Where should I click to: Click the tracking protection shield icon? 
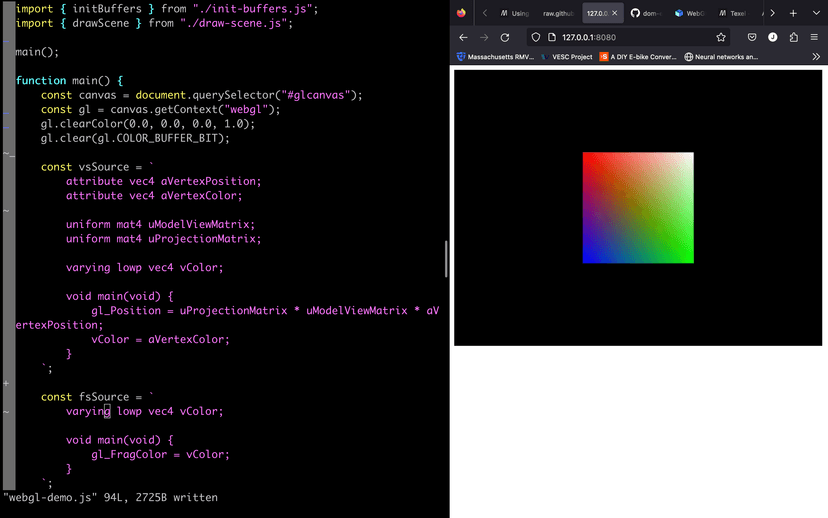coord(537,37)
